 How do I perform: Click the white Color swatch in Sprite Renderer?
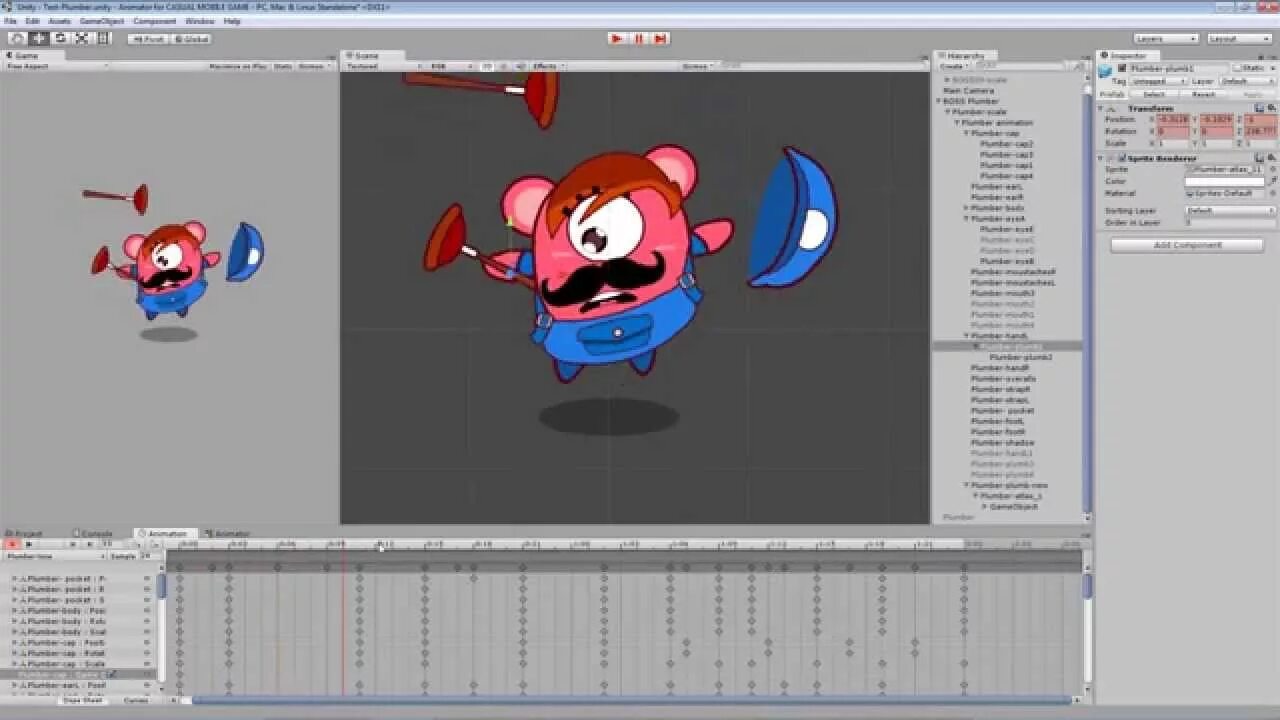[1225, 182]
